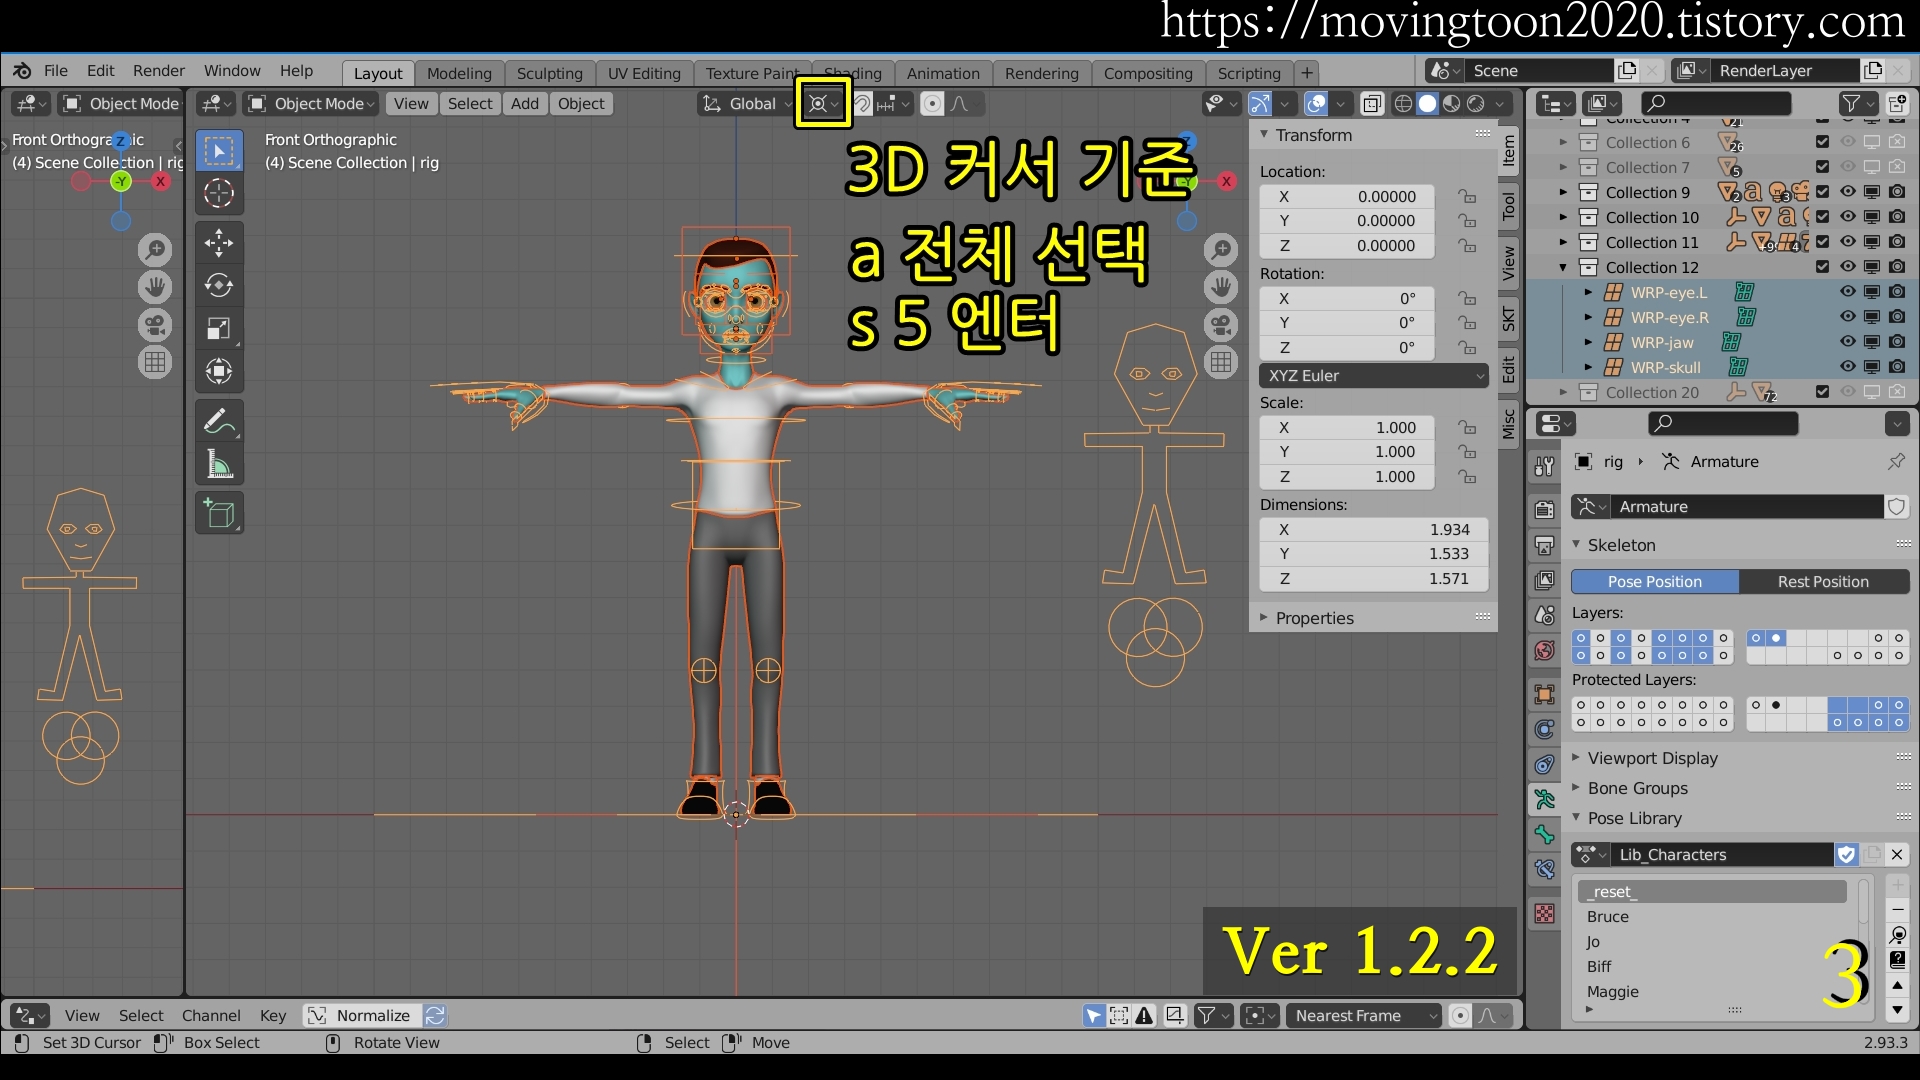The height and width of the screenshot is (1080, 1920).
Task: Open the XYZ Euler rotation mode dropdown
Action: (1374, 375)
